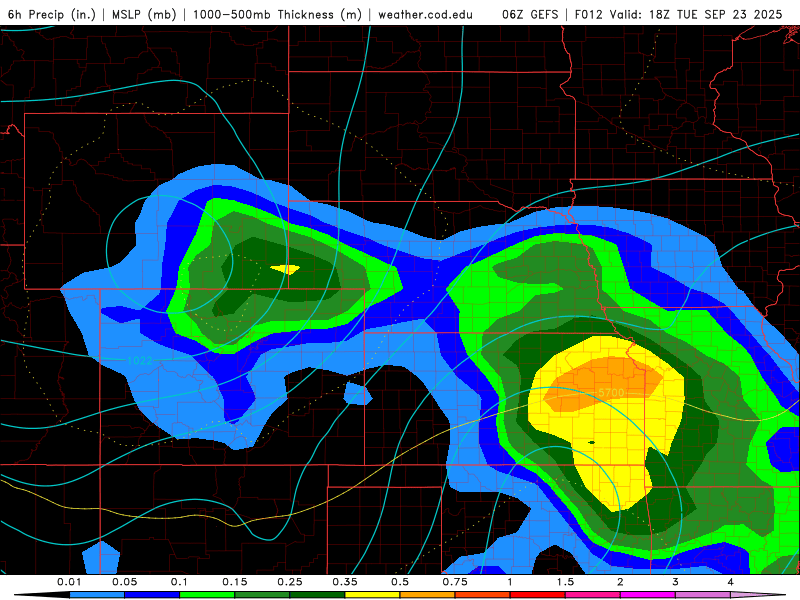Click the small yellow precipitation patch in the western green area

(285, 269)
